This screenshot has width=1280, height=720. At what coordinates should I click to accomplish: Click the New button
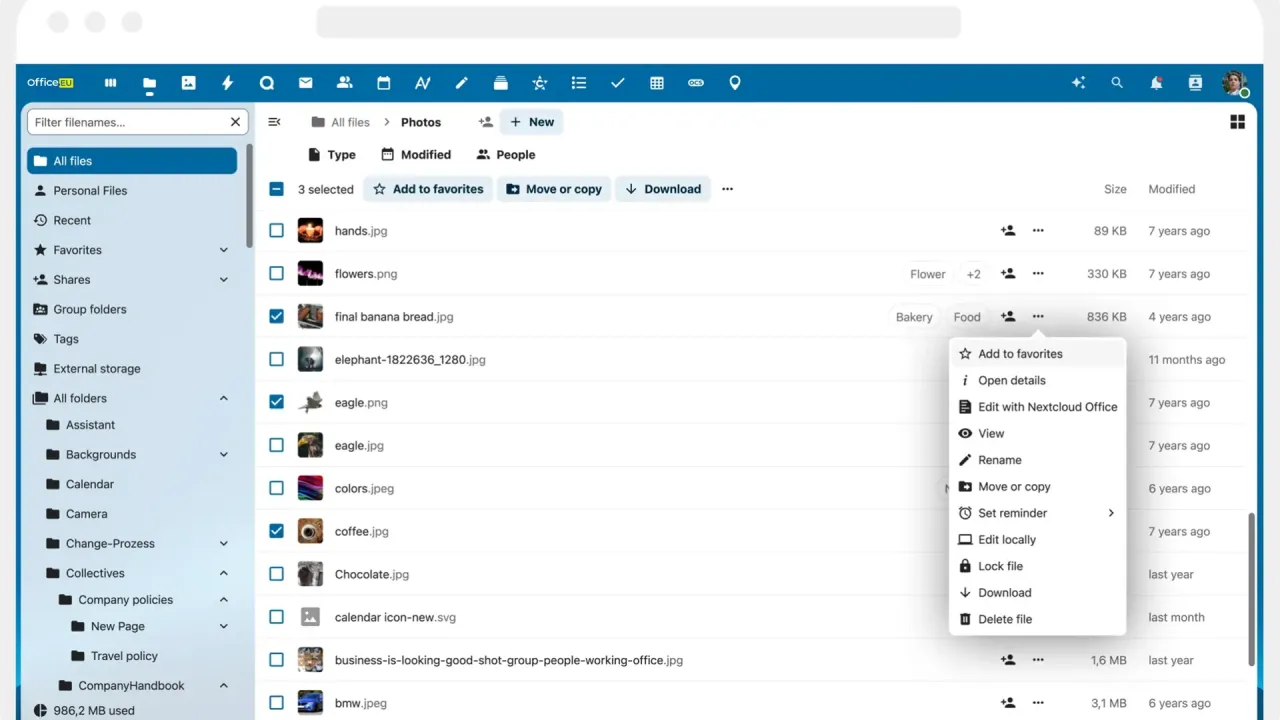(532, 122)
